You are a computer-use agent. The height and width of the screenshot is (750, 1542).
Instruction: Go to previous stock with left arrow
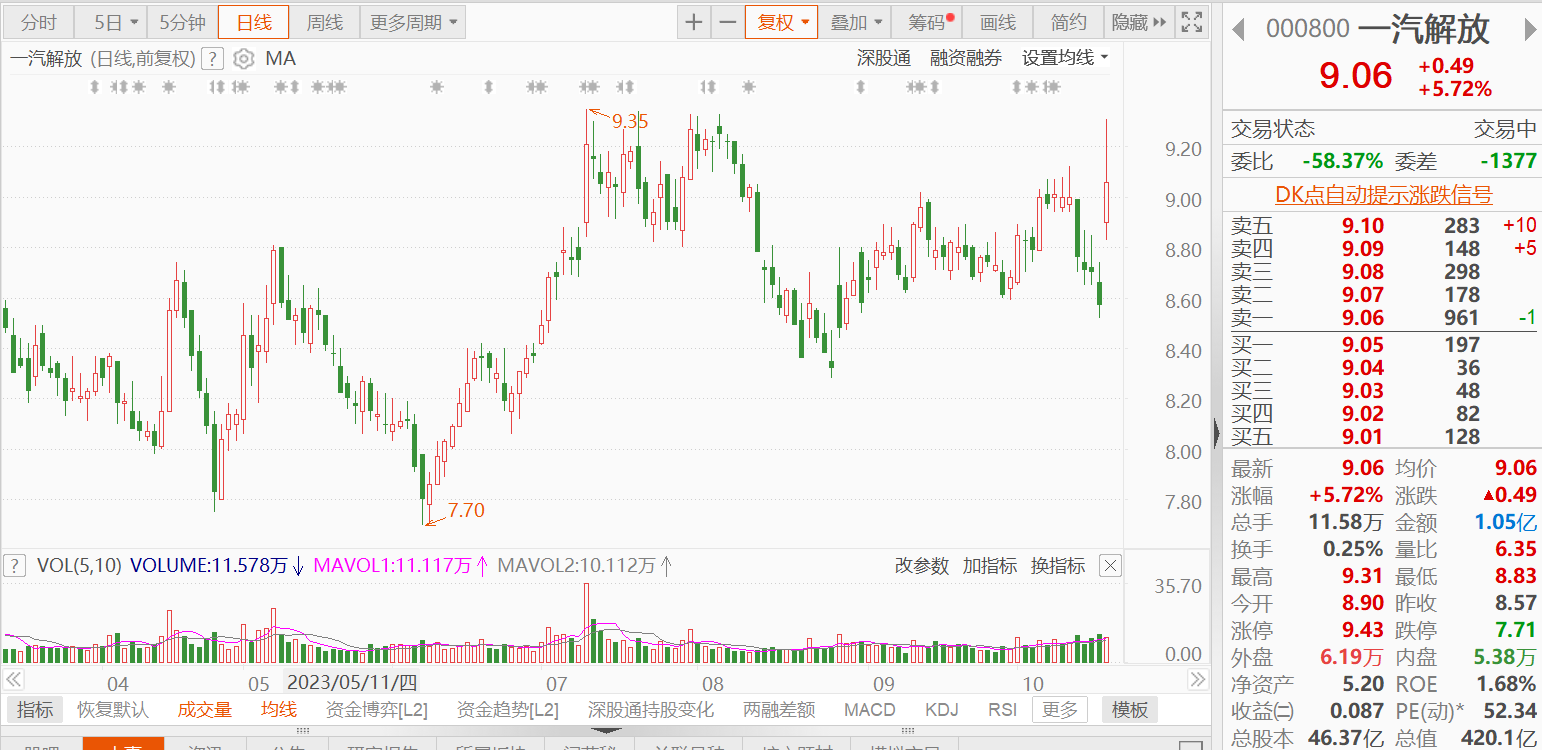1238,30
